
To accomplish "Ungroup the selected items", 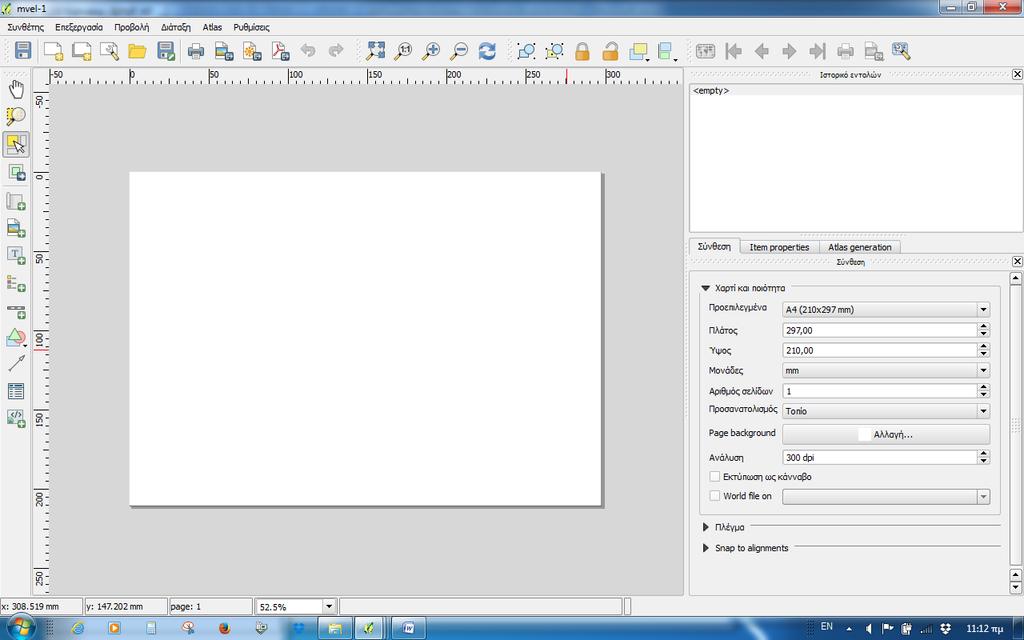I will [x=554, y=51].
